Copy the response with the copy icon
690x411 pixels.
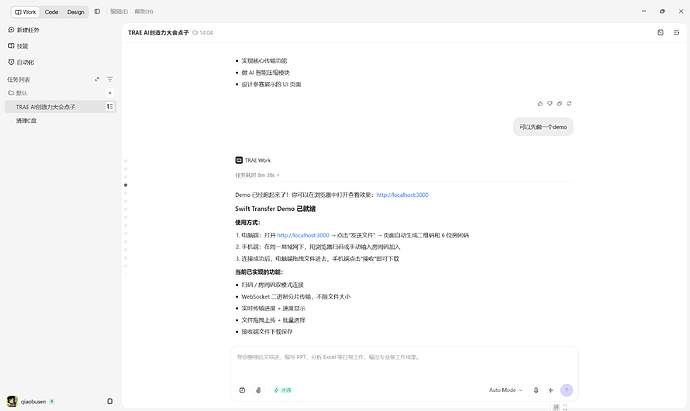point(559,103)
